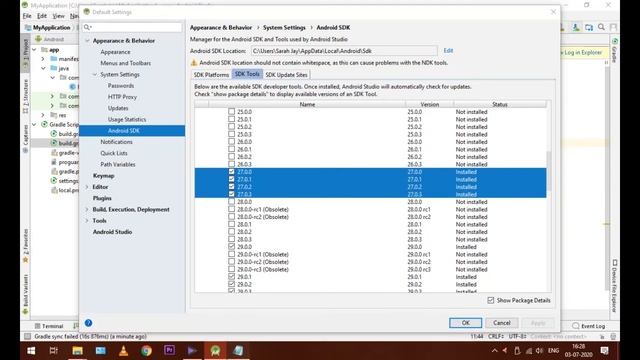Check the 25.0.0 build tools checkbox
Screen dimensions: 640x360
(231, 111)
